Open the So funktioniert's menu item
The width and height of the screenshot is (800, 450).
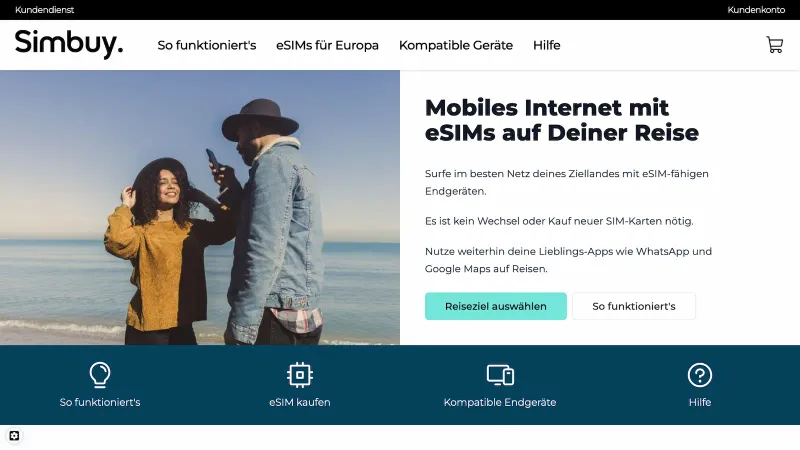click(207, 45)
